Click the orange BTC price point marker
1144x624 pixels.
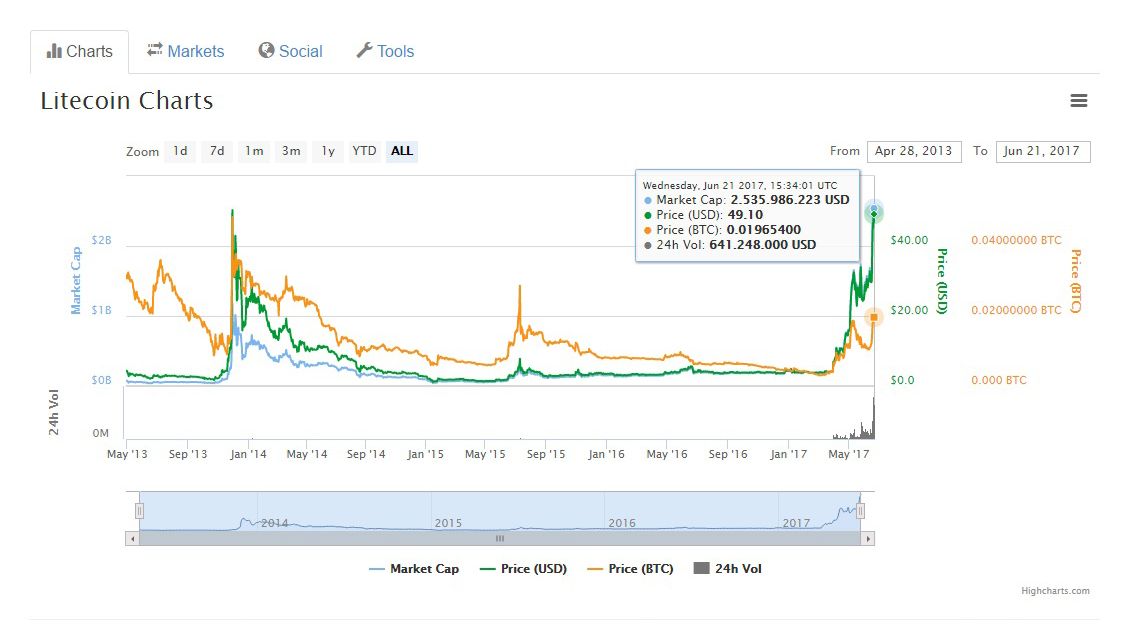pos(874,317)
